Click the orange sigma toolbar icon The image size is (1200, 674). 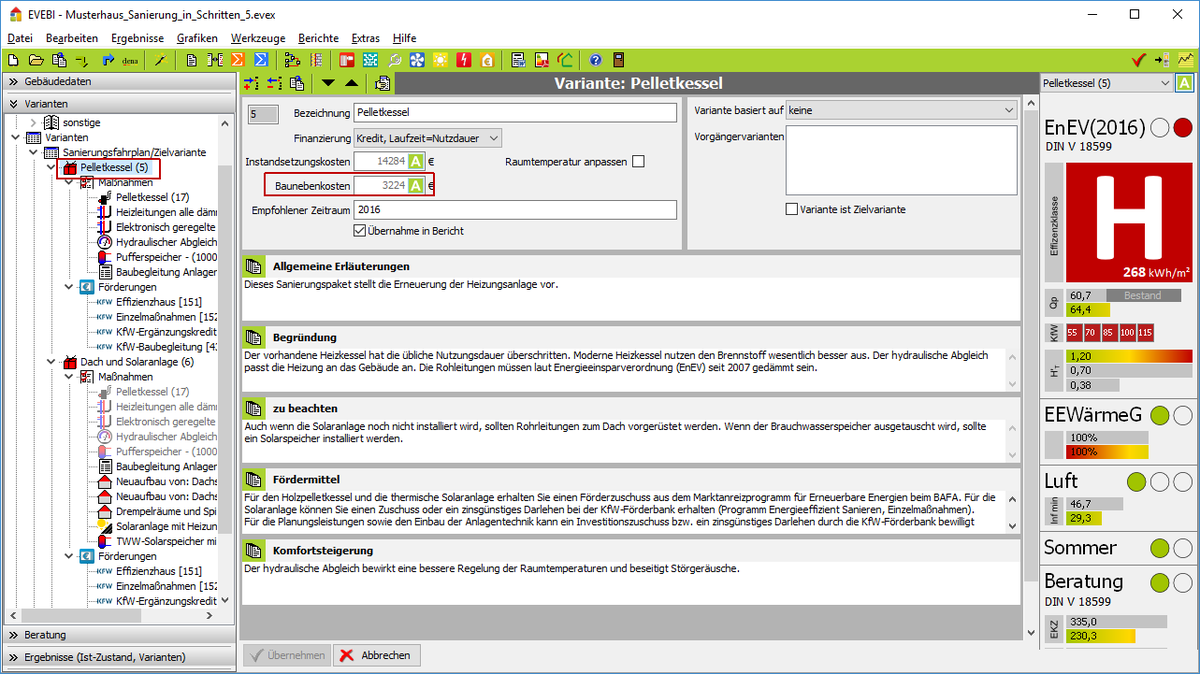click(239, 59)
